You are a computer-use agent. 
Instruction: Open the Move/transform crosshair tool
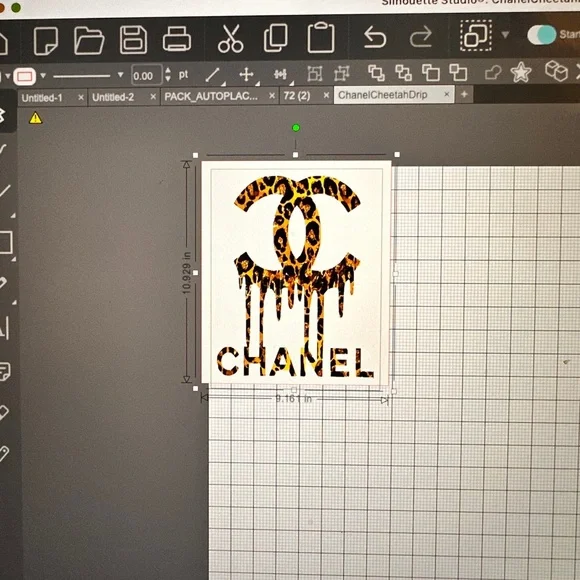(247, 74)
